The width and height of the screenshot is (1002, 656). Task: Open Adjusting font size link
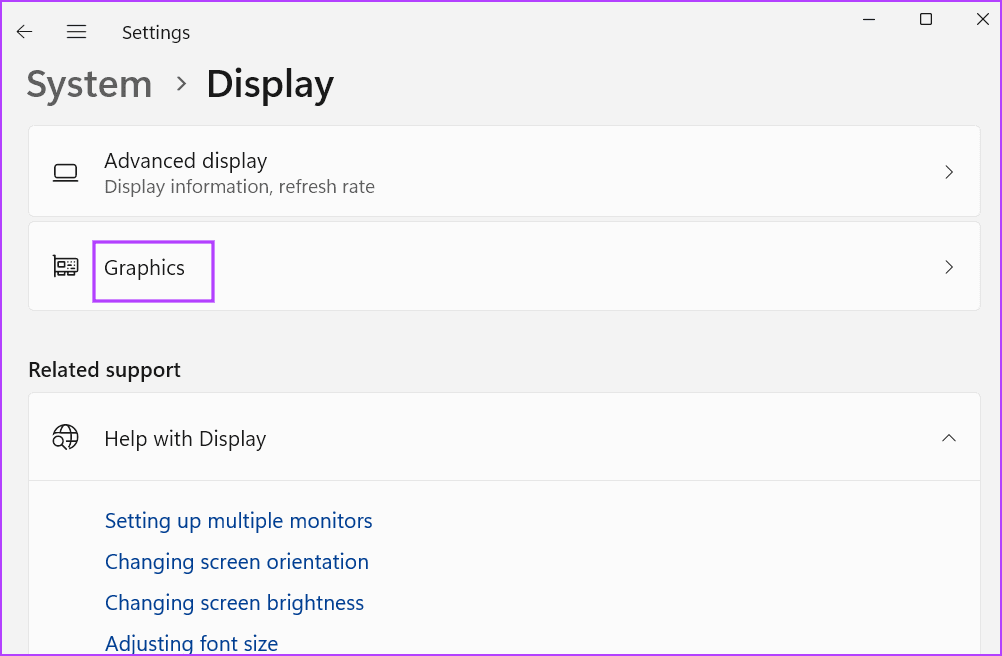(x=191, y=643)
